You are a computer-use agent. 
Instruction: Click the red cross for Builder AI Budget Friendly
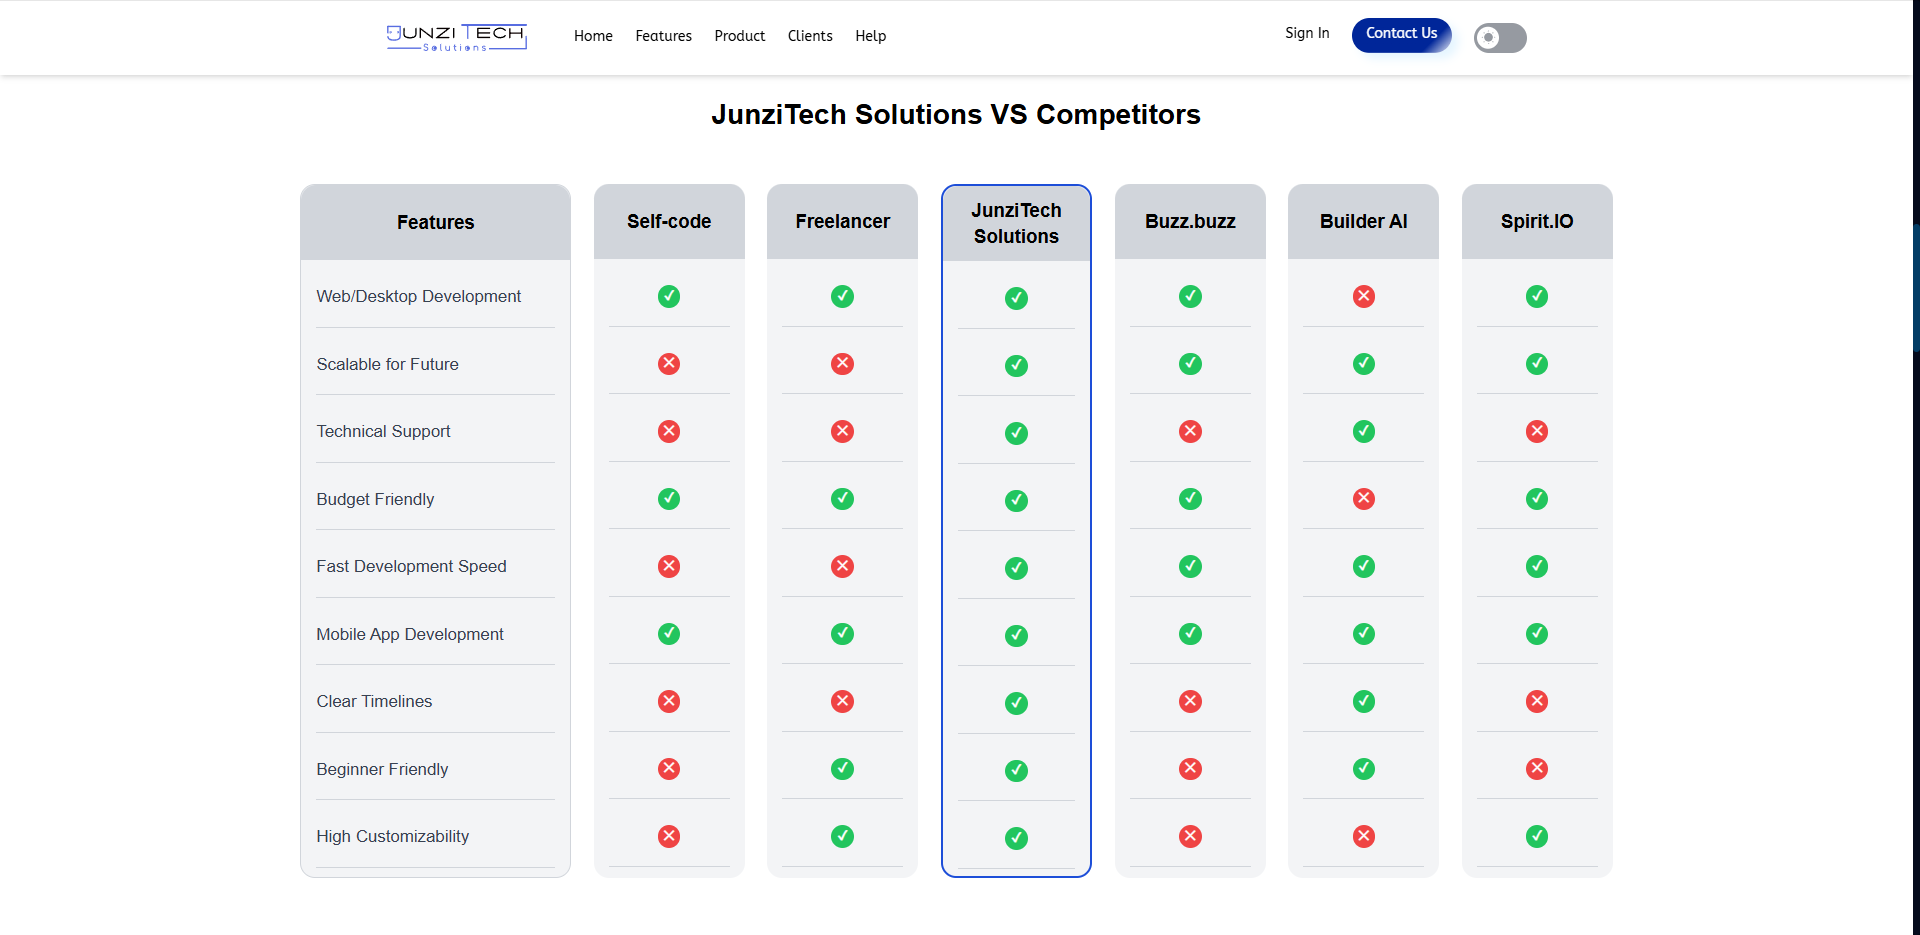coord(1363,498)
